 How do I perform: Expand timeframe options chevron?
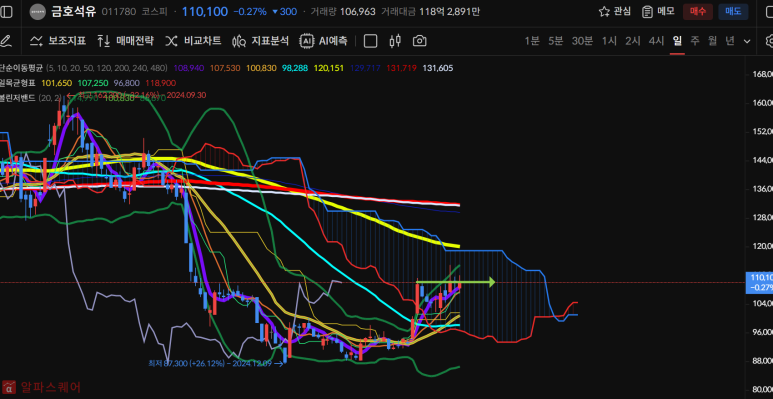pos(747,41)
